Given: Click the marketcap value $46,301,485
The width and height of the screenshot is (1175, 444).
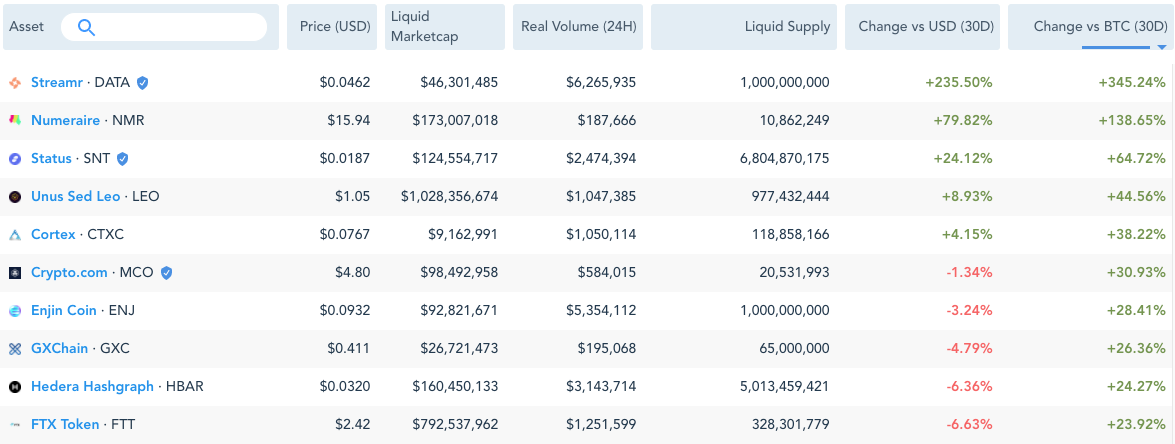Looking at the screenshot, I should 459,82.
